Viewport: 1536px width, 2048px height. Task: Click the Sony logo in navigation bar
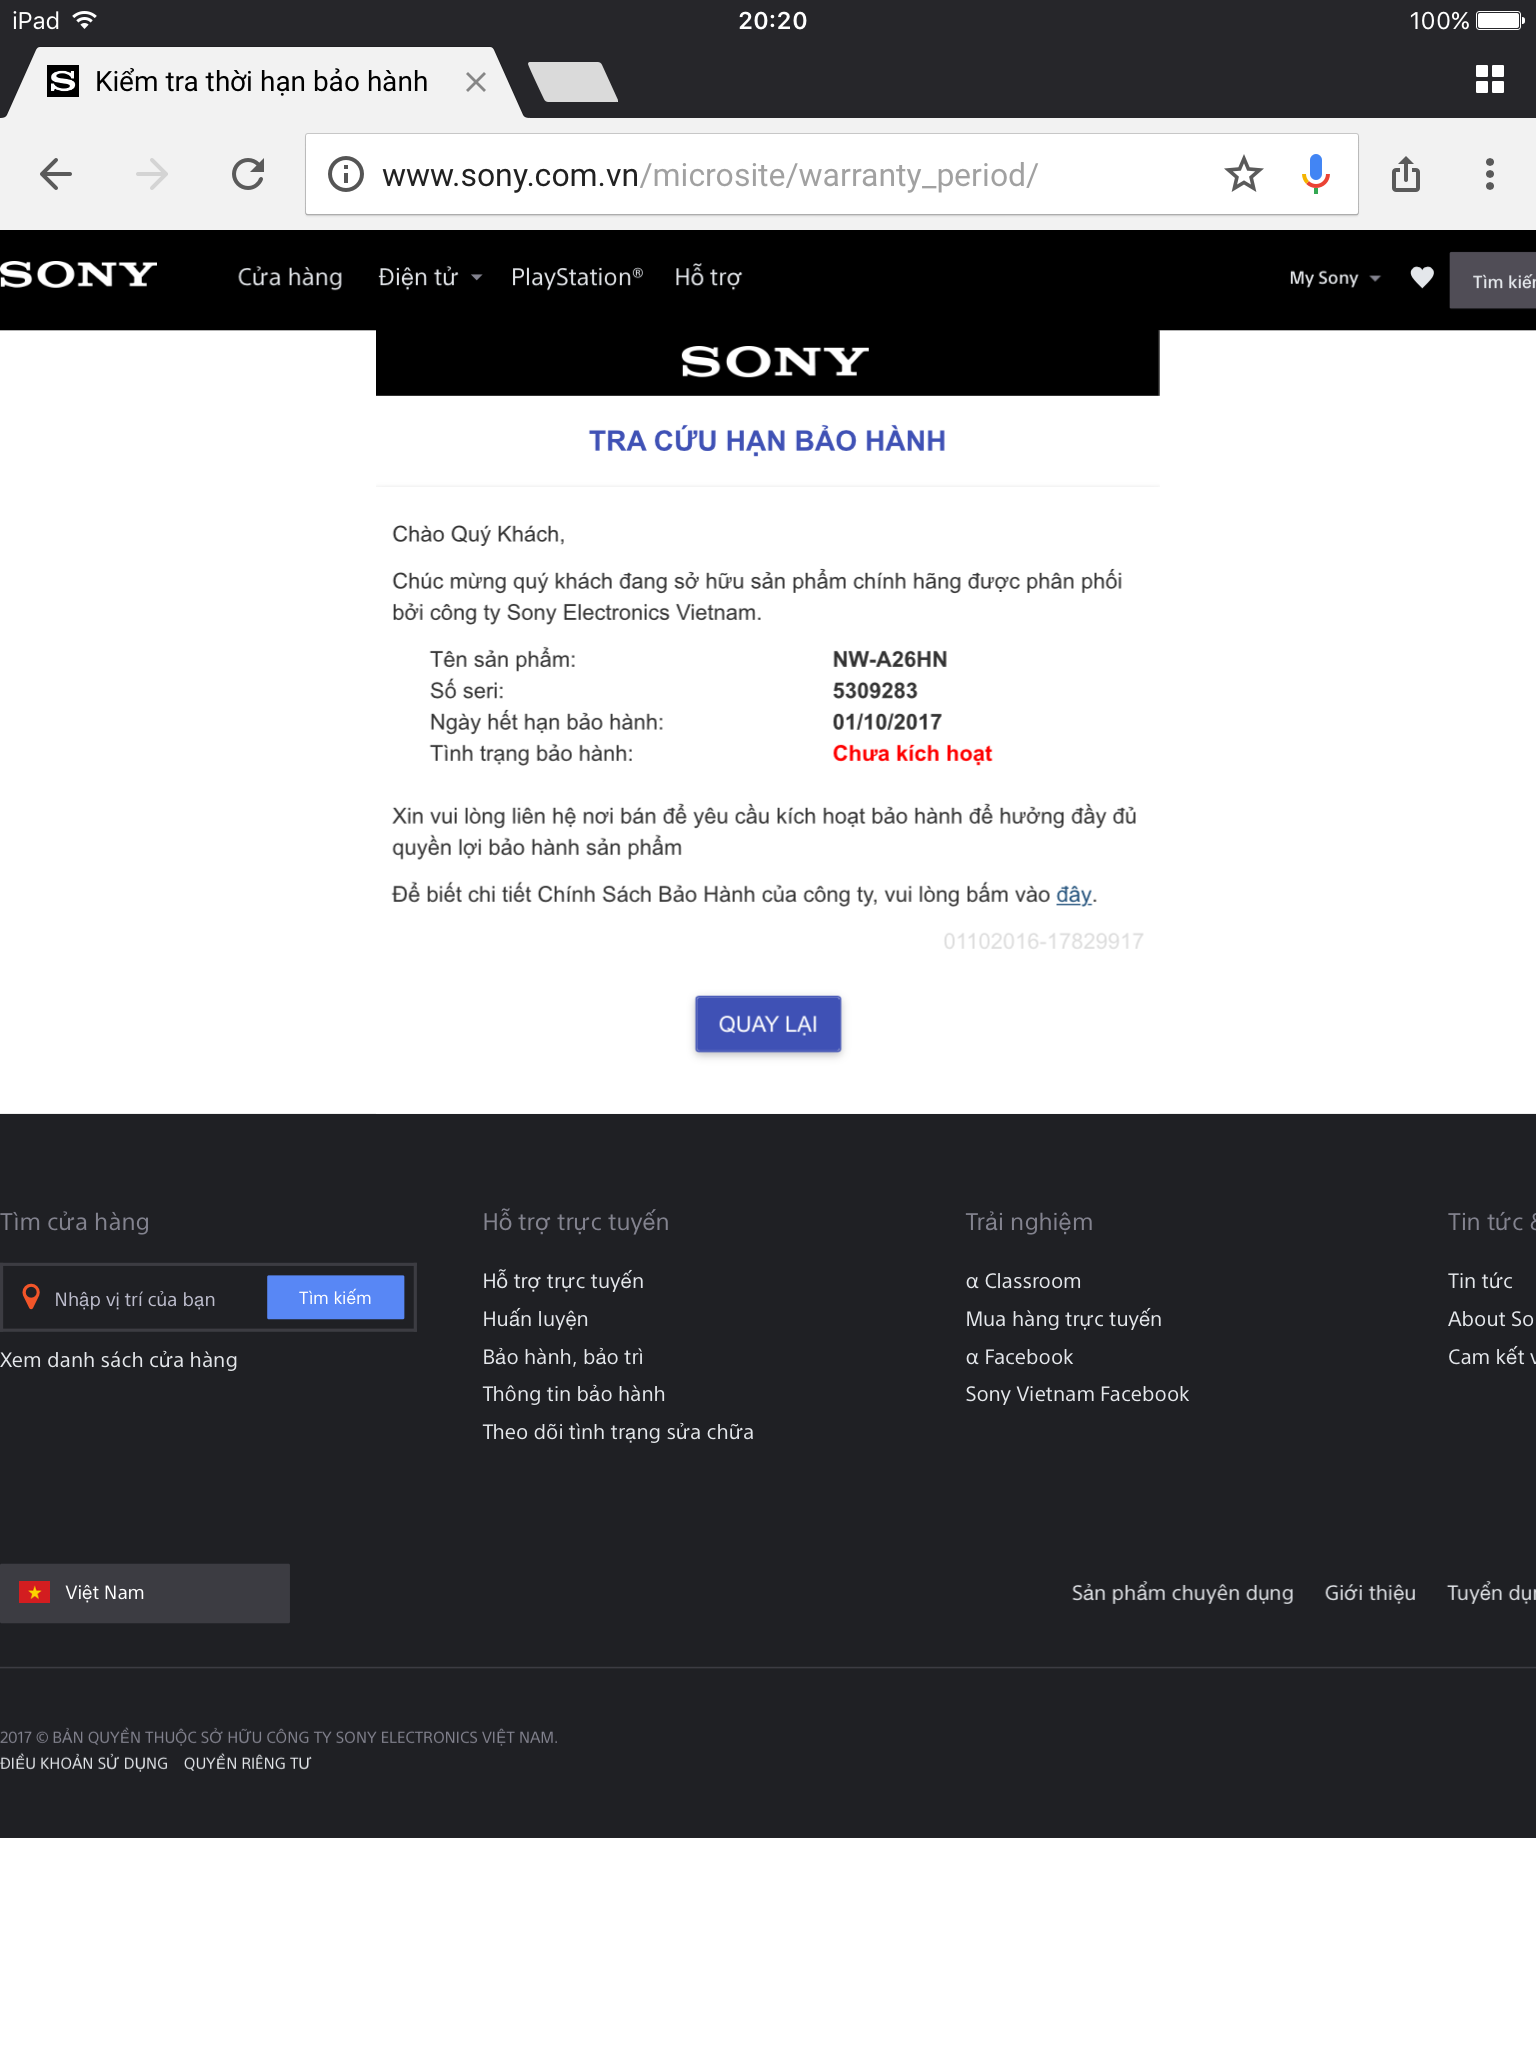click(78, 274)
